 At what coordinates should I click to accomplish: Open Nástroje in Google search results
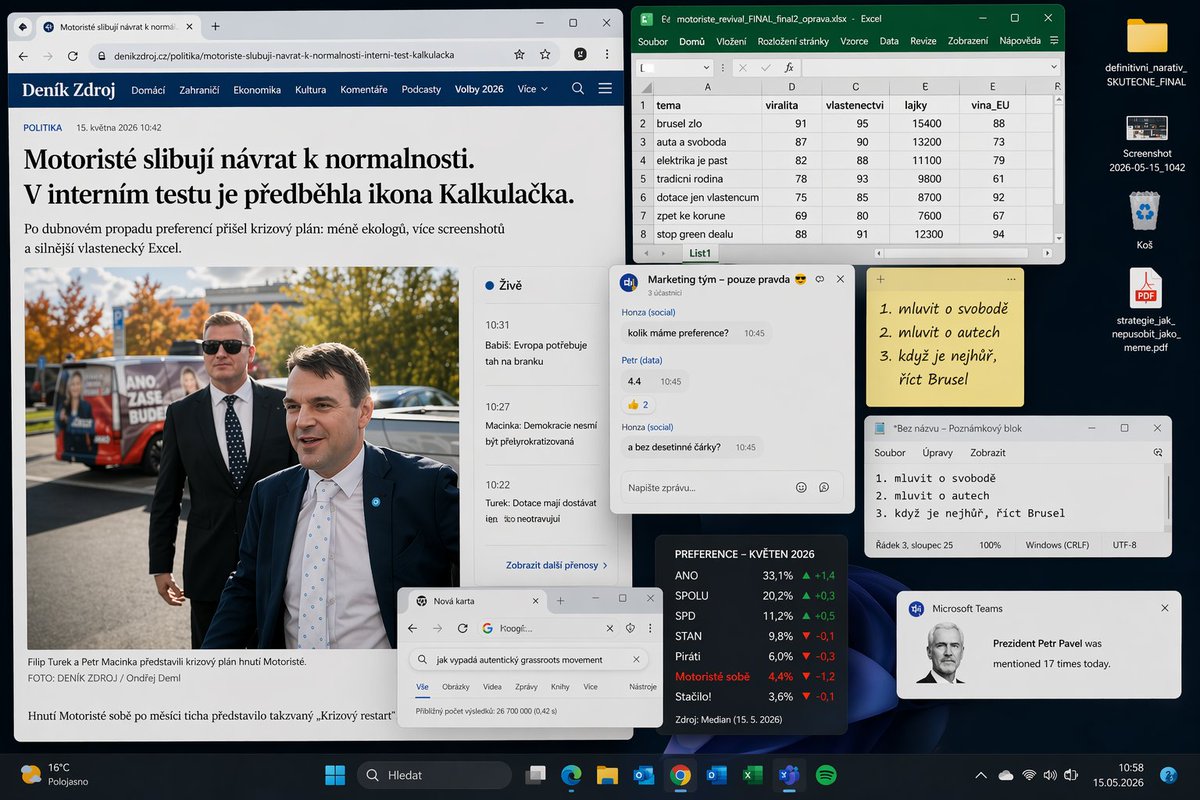pyautogui.click(x=643, y=687)
